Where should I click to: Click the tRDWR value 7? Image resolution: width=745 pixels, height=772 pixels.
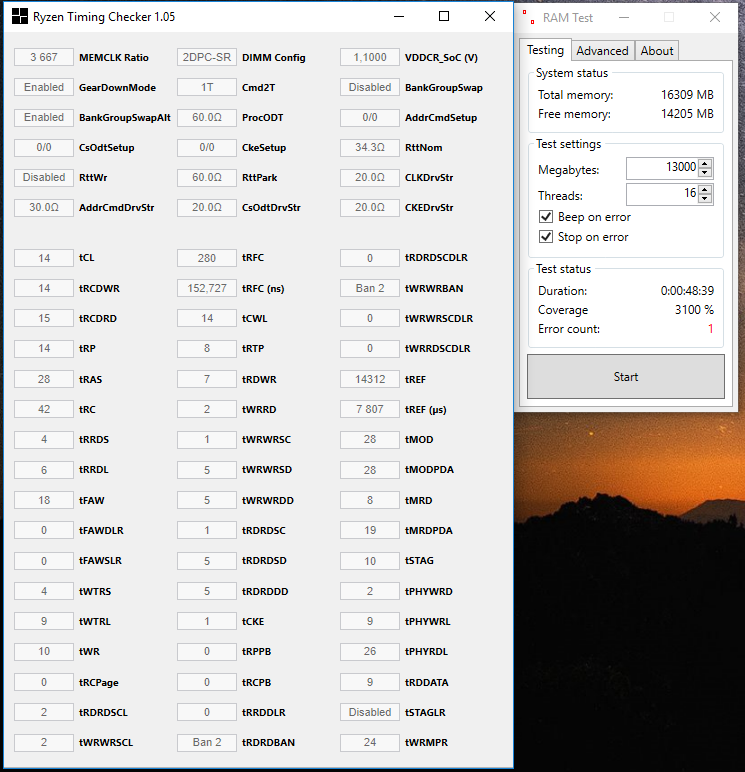click(x=207, y=379)
